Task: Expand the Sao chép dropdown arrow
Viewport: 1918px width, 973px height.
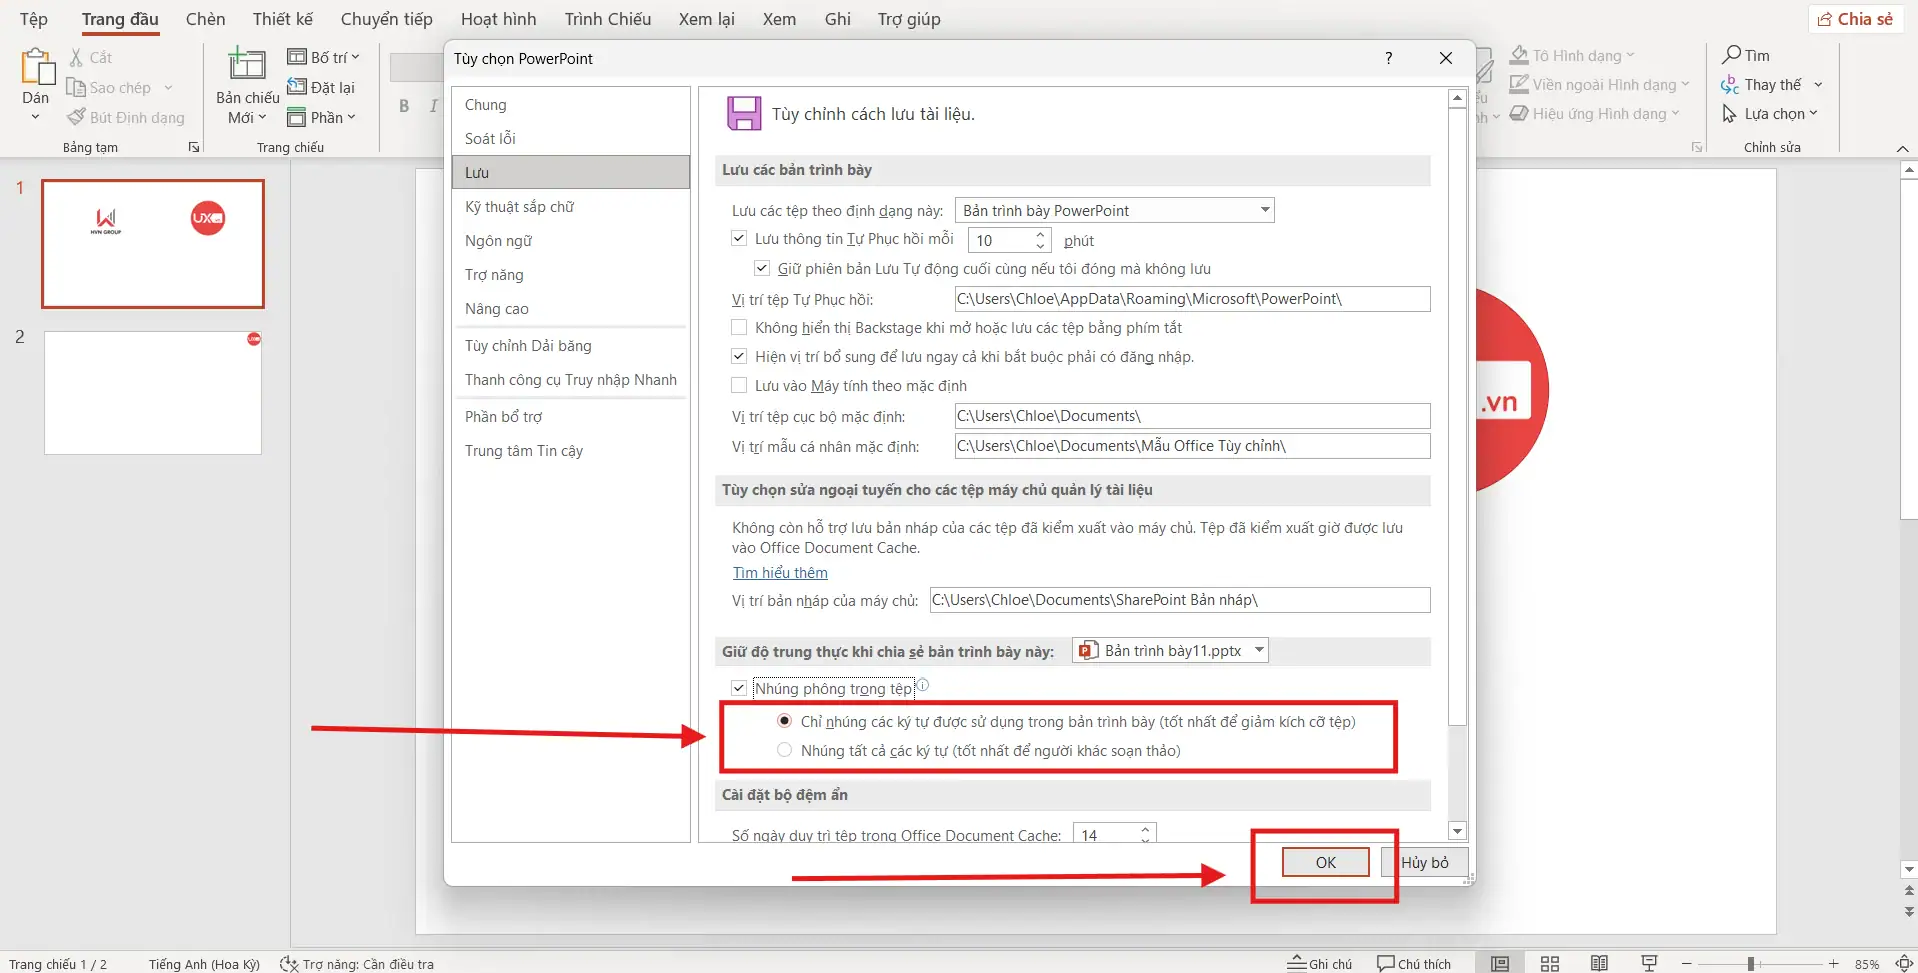Action: 166,87
